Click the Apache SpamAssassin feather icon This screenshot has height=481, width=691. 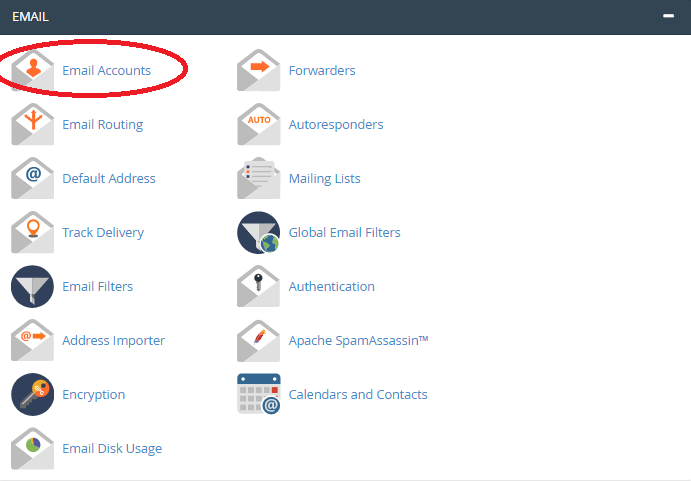(259, 340)
